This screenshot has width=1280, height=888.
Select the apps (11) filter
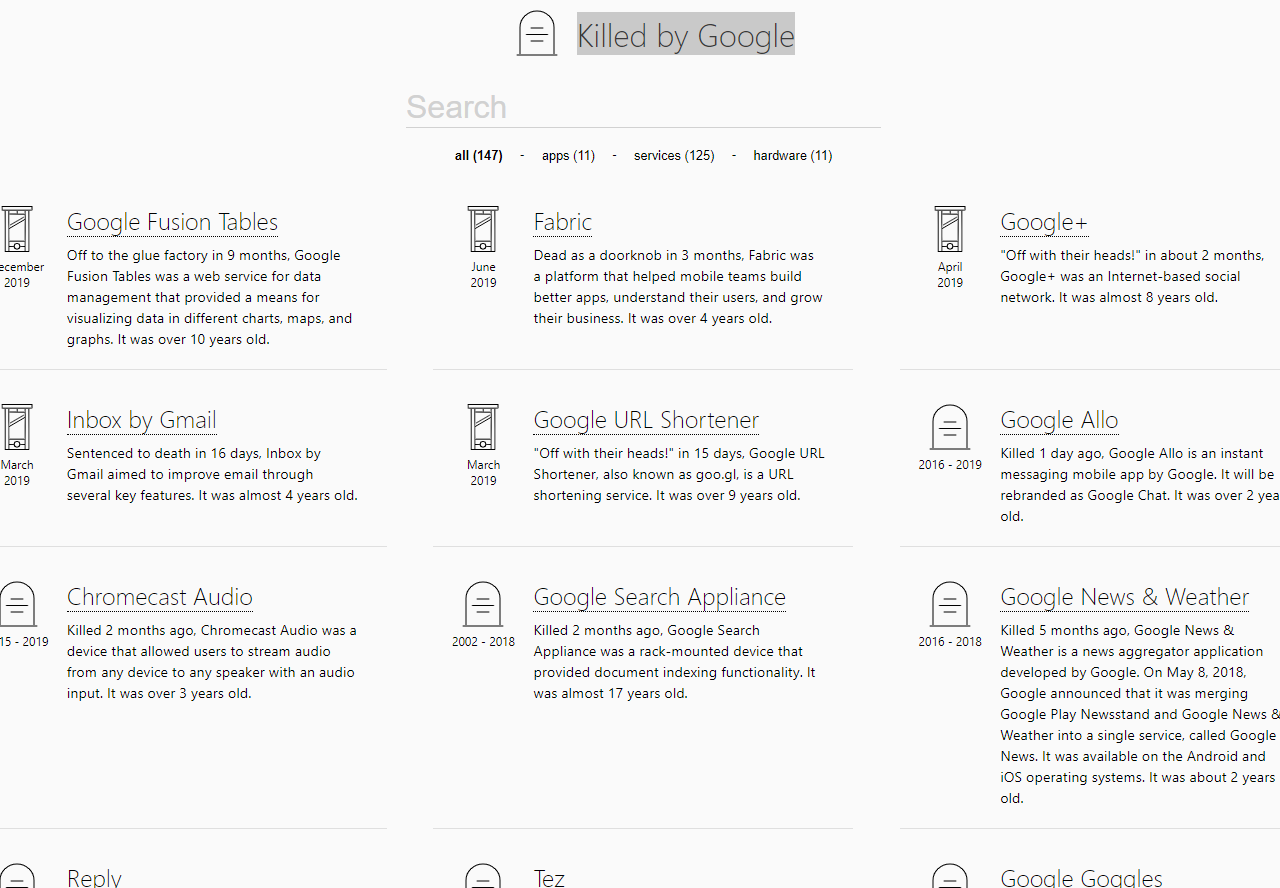pos(568,155)
